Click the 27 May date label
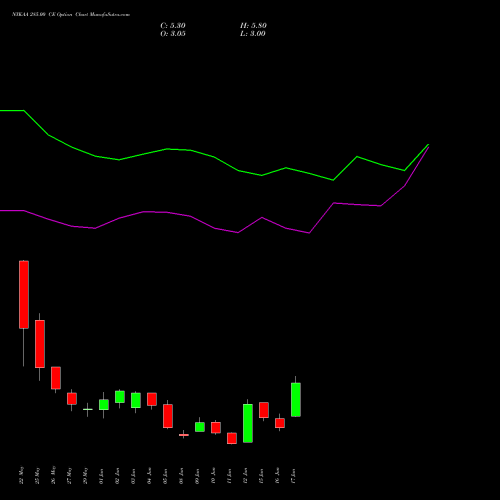The height and width of the screenshot is (500, 500). (70, 475)
